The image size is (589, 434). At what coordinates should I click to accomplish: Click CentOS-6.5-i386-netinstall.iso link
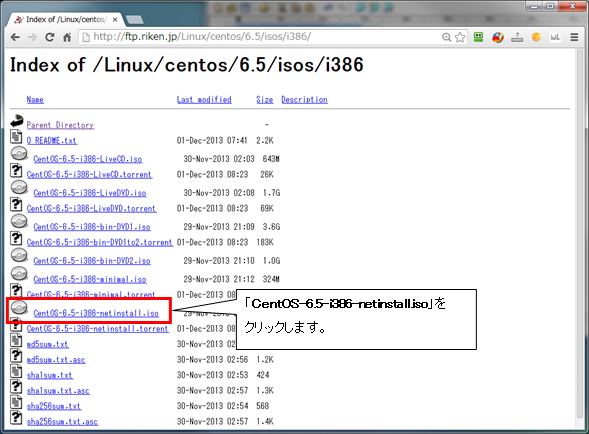coord(96,313)
